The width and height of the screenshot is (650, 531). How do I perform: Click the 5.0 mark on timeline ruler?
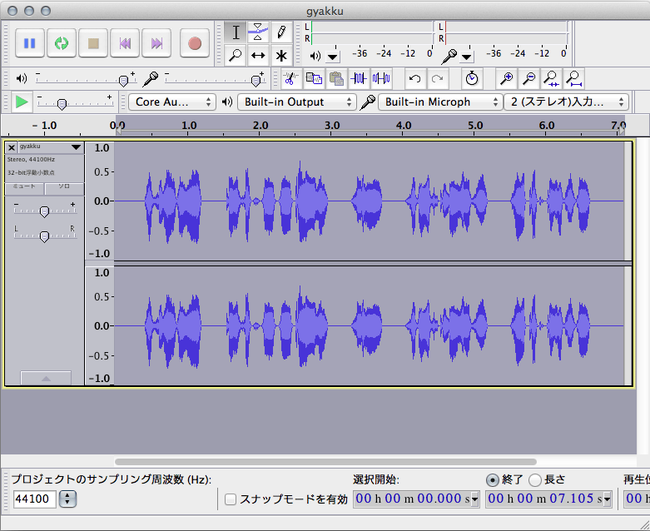click(475, 125)
